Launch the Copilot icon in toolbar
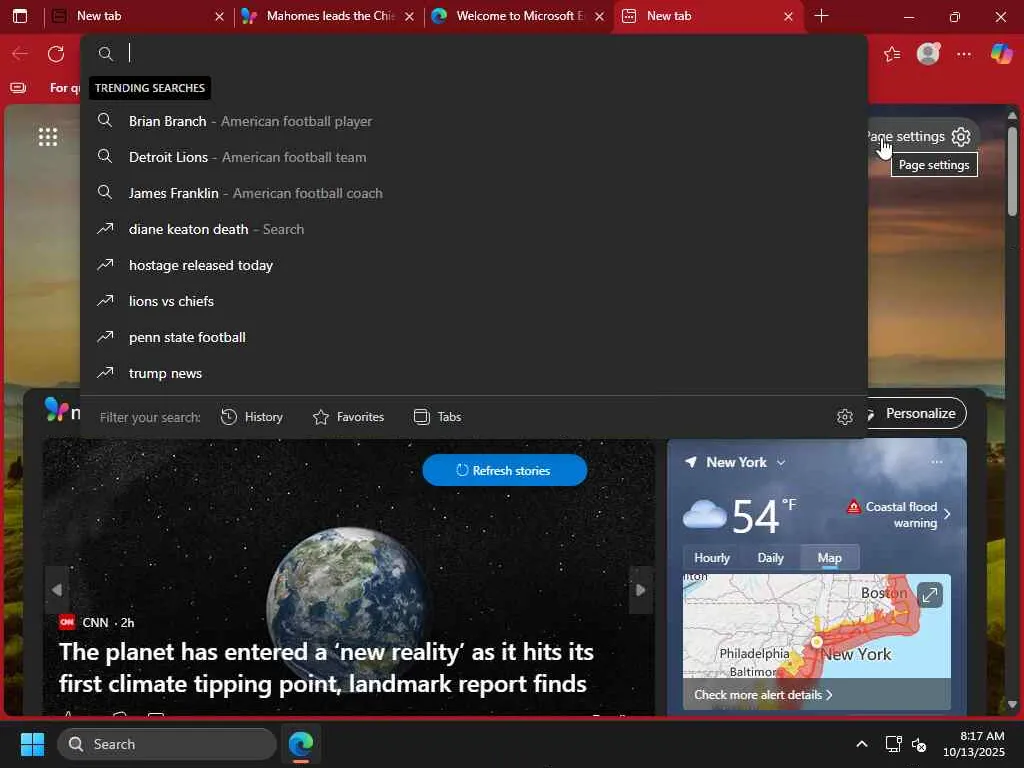This screenshot has height=768, width=1024. [1001, 54]
